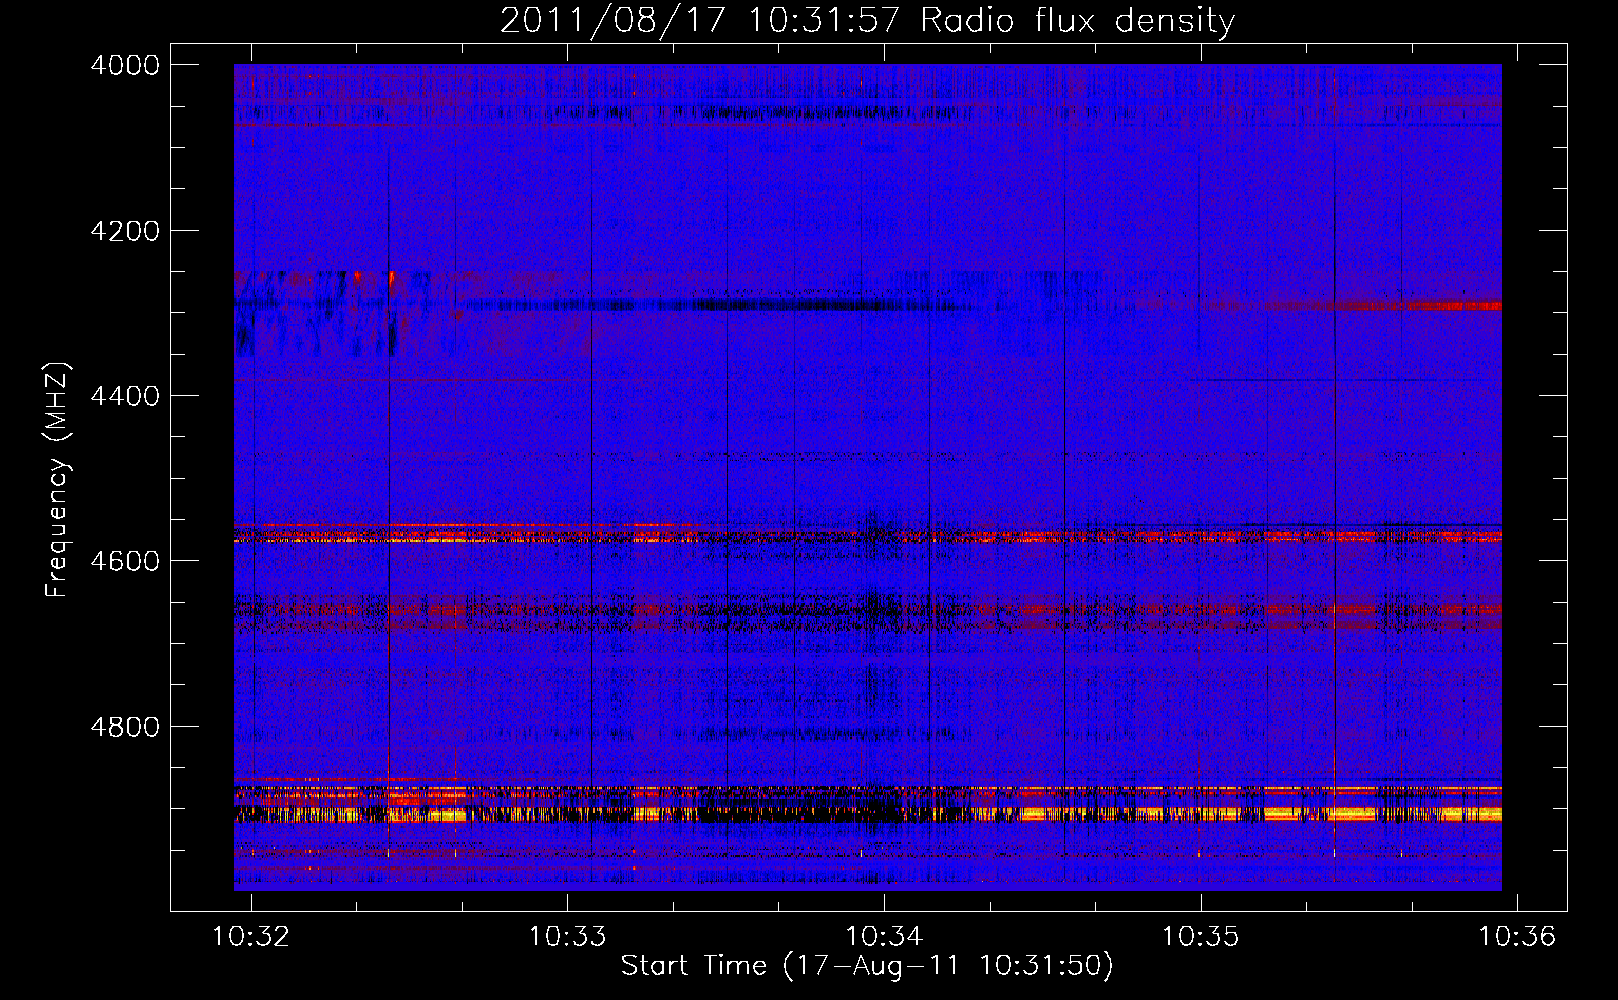1618x1000 pixels.
Task: Click the "Frequency (MHZ)" y-axis label
Action: [57, 479]
